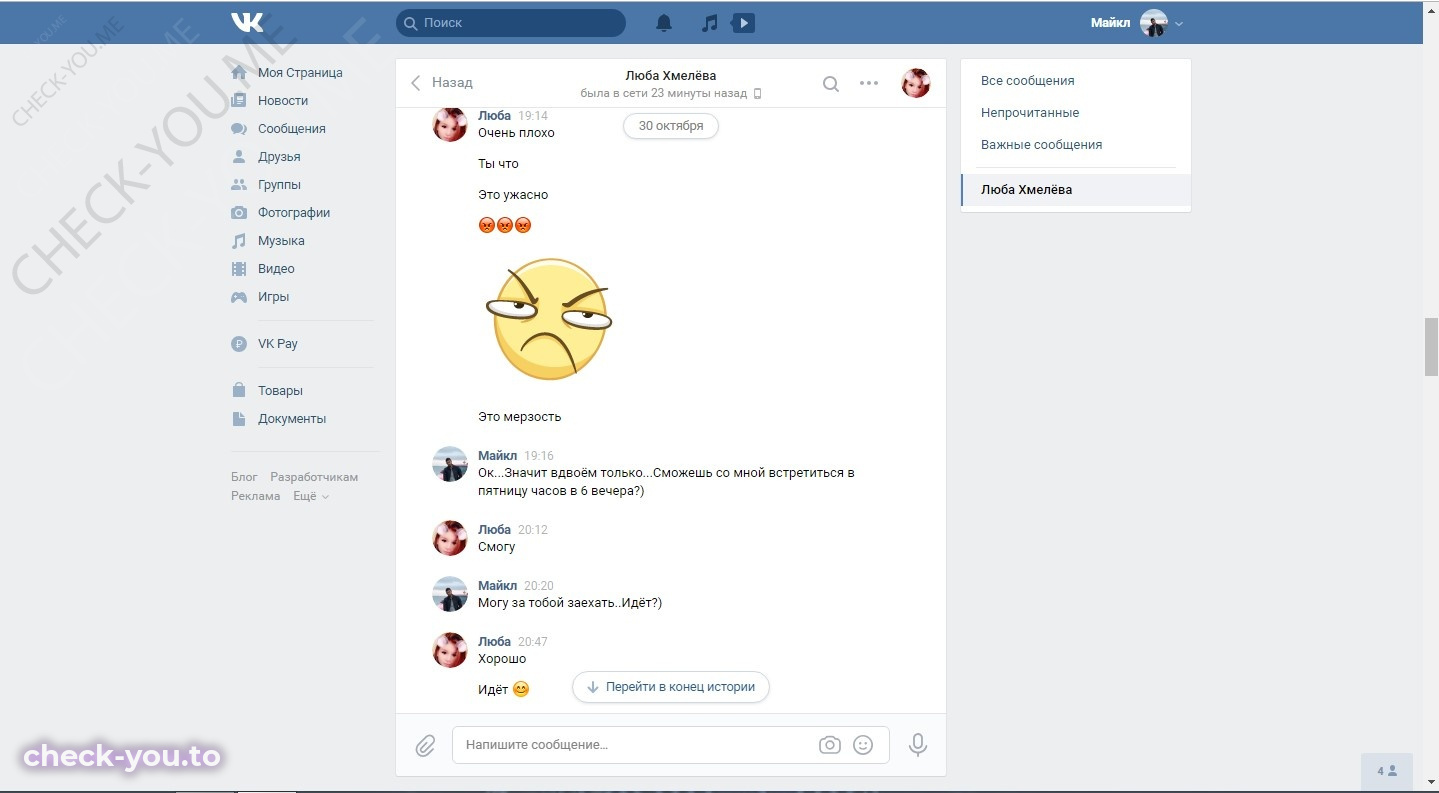Click the shopping bag icon beside Товары
This screenshot has width=1439, height=793.
[239, 390]
